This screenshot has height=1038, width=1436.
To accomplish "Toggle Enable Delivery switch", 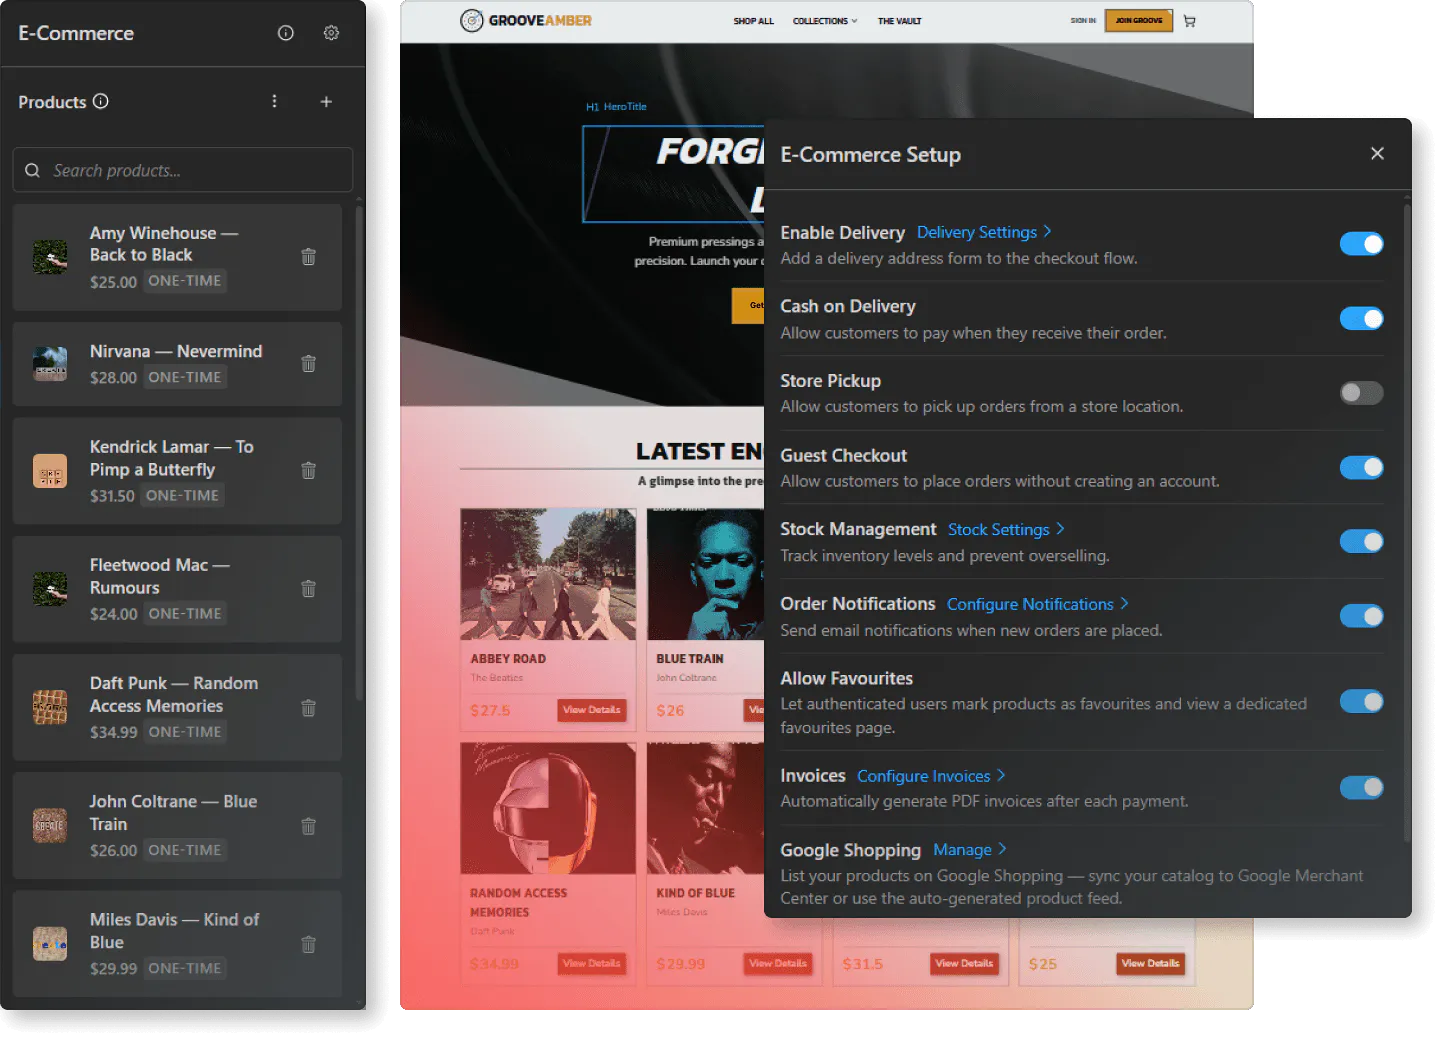I will click(x=1361, y=244).
